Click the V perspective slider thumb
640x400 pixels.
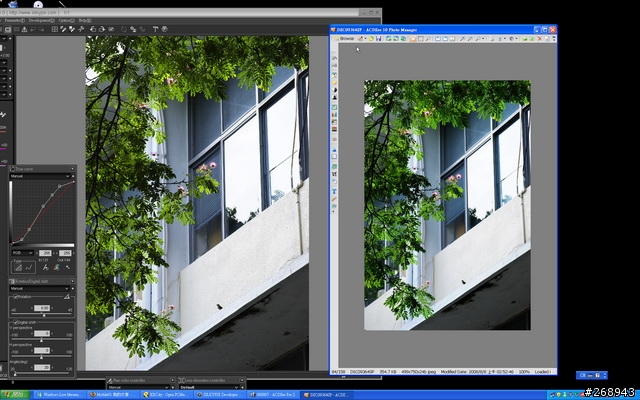click(41, 340)
